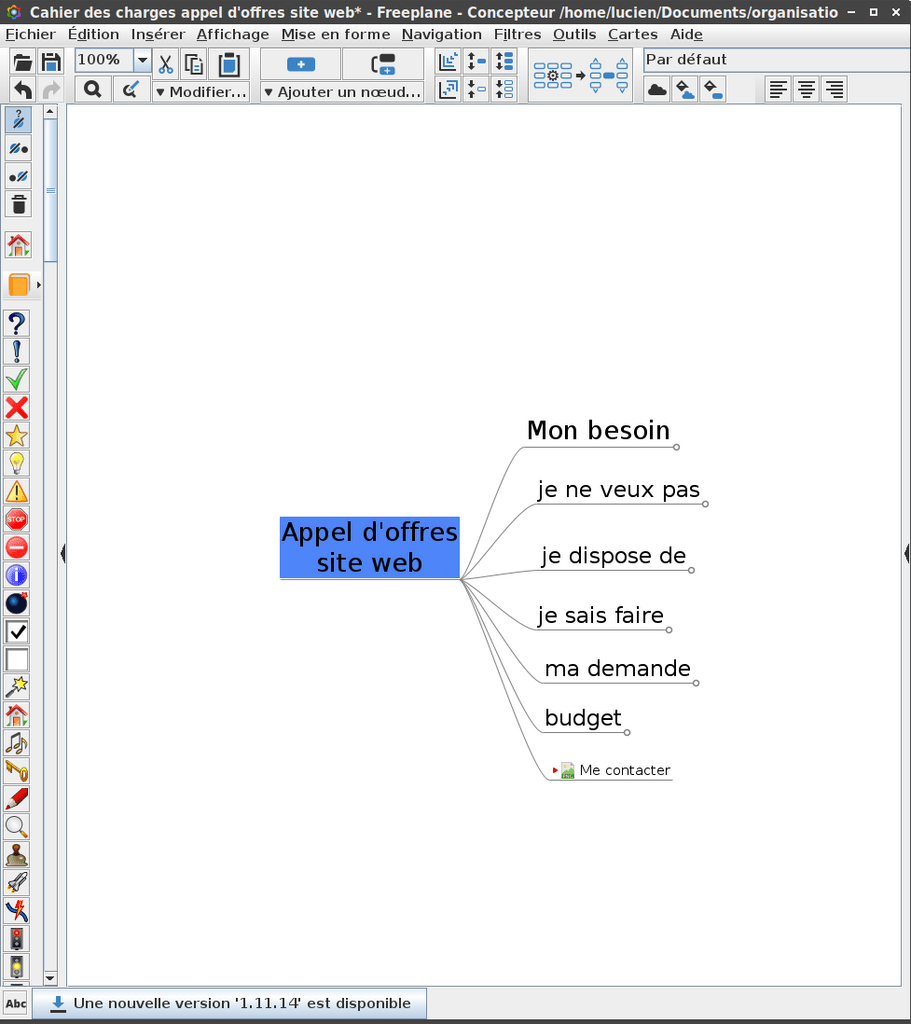The height and width of the screenshot is (1024, 911).
Task: Click the lightning bolt on blue cable icon
Action: pyautogui.click(x=17, y=910)
